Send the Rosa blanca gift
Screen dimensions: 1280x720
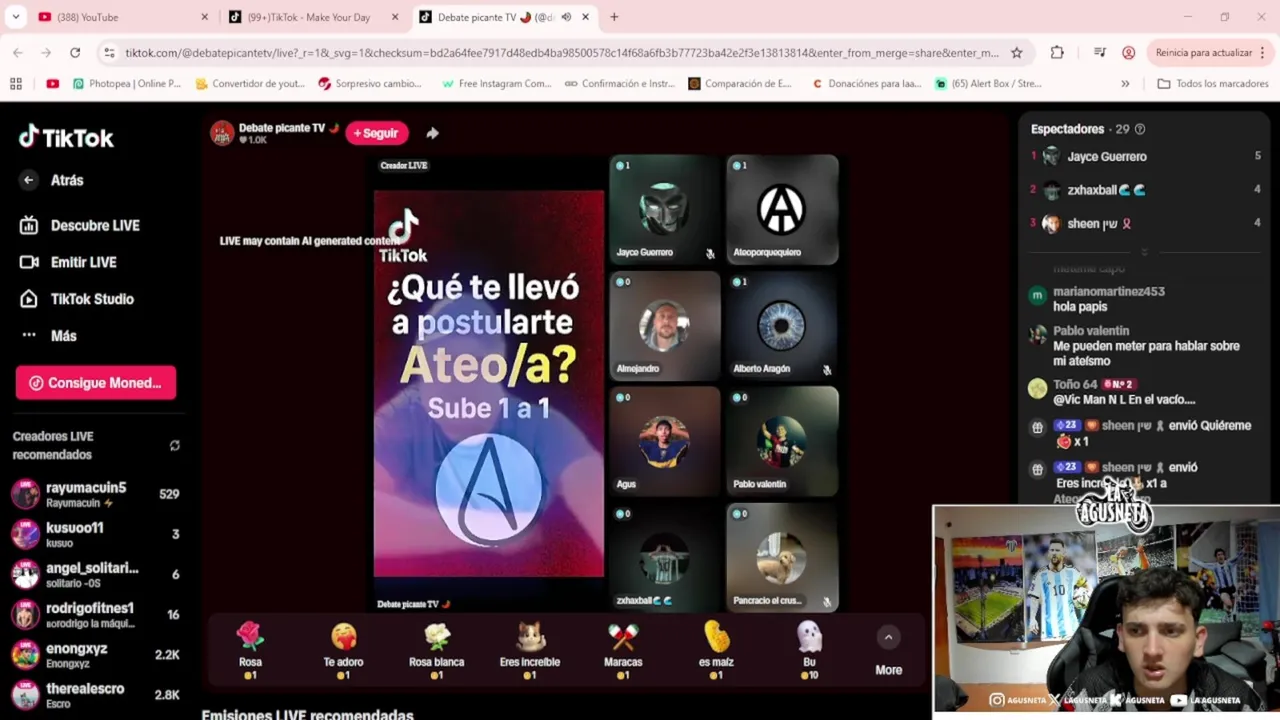click(436, 651)
